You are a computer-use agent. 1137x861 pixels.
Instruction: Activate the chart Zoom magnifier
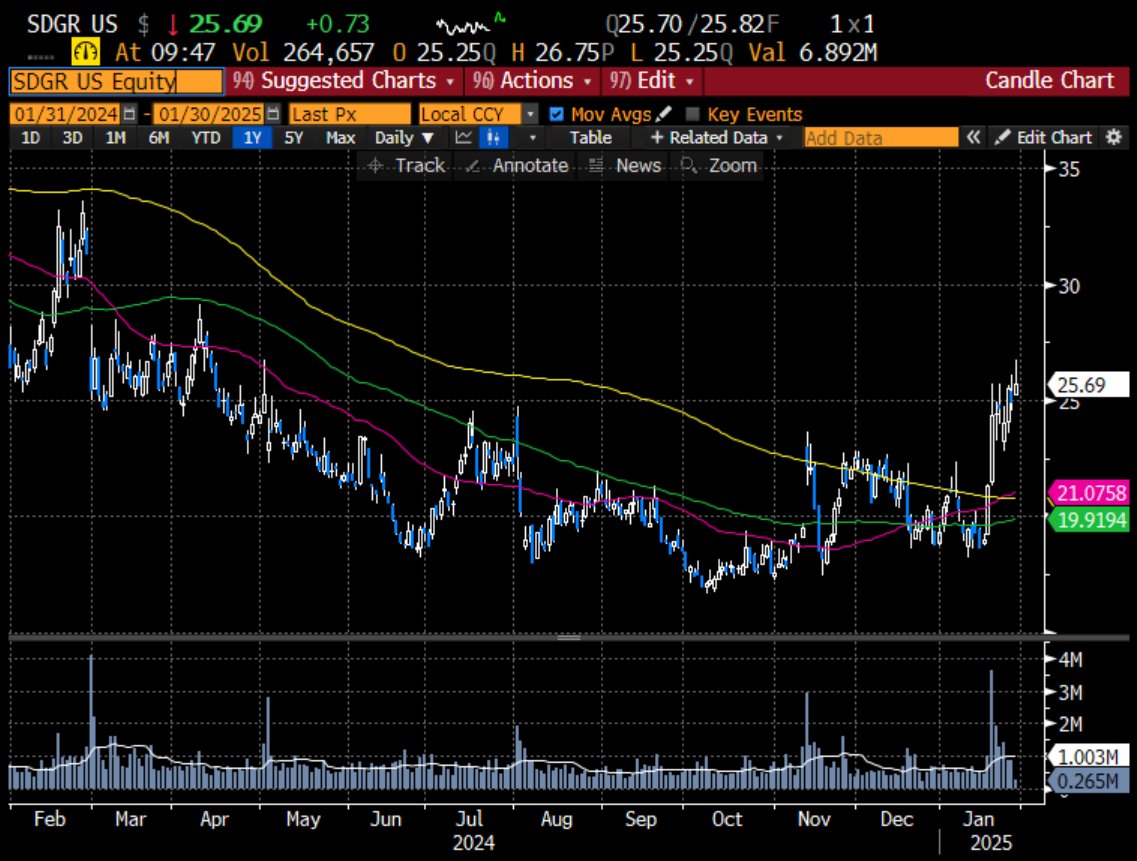click(718, 165)
